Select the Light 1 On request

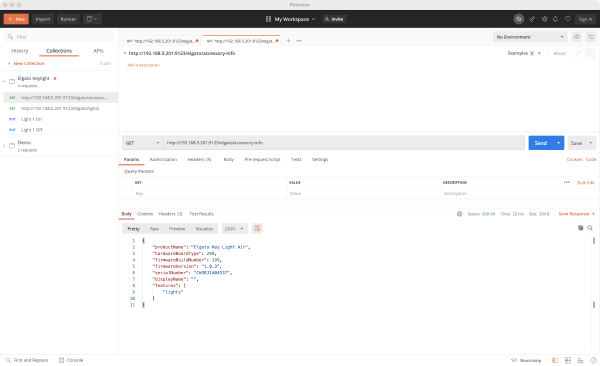coord(32,119)
